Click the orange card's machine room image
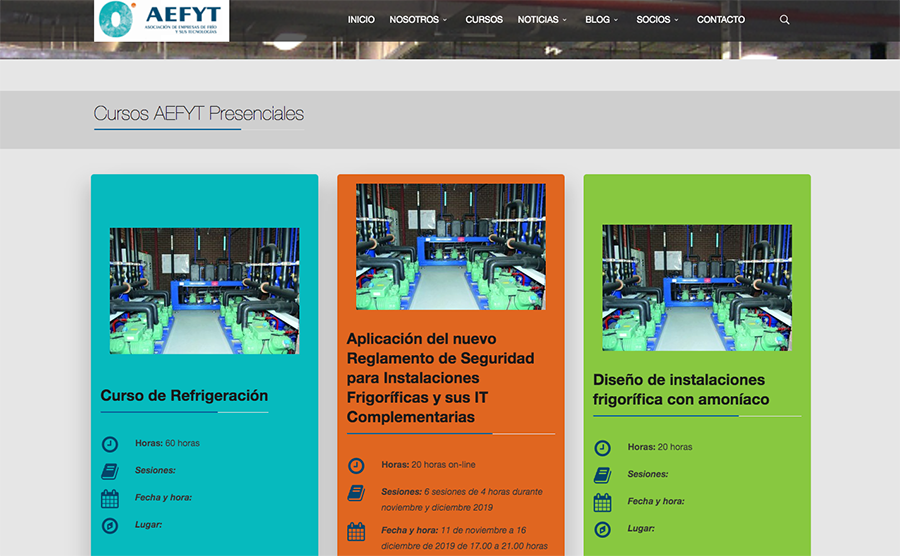 451,247
